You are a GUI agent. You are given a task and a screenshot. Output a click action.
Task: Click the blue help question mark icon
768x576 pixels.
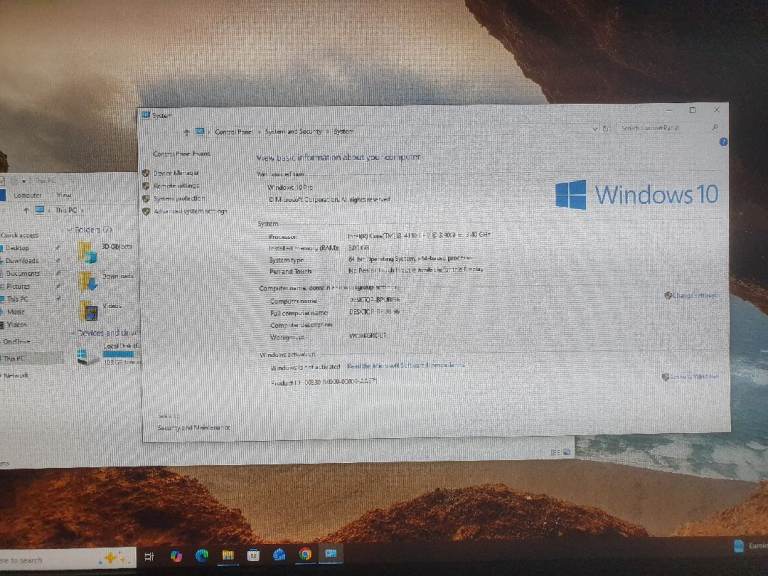tap(723, 142)
